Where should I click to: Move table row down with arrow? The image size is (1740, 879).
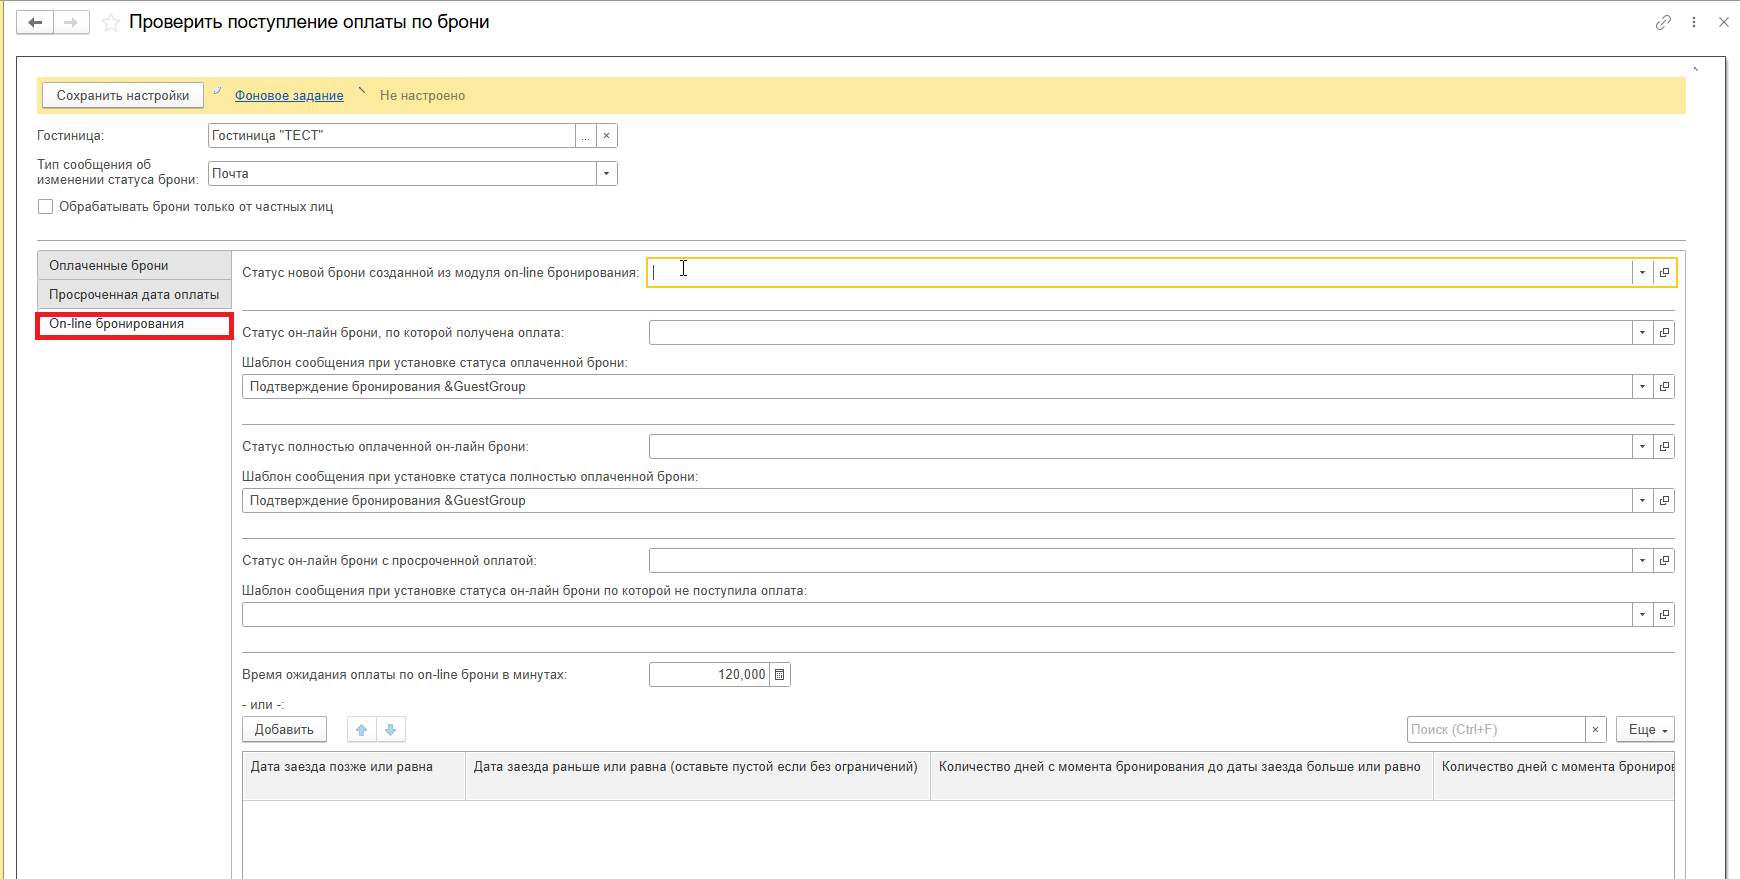coord(391,729)
